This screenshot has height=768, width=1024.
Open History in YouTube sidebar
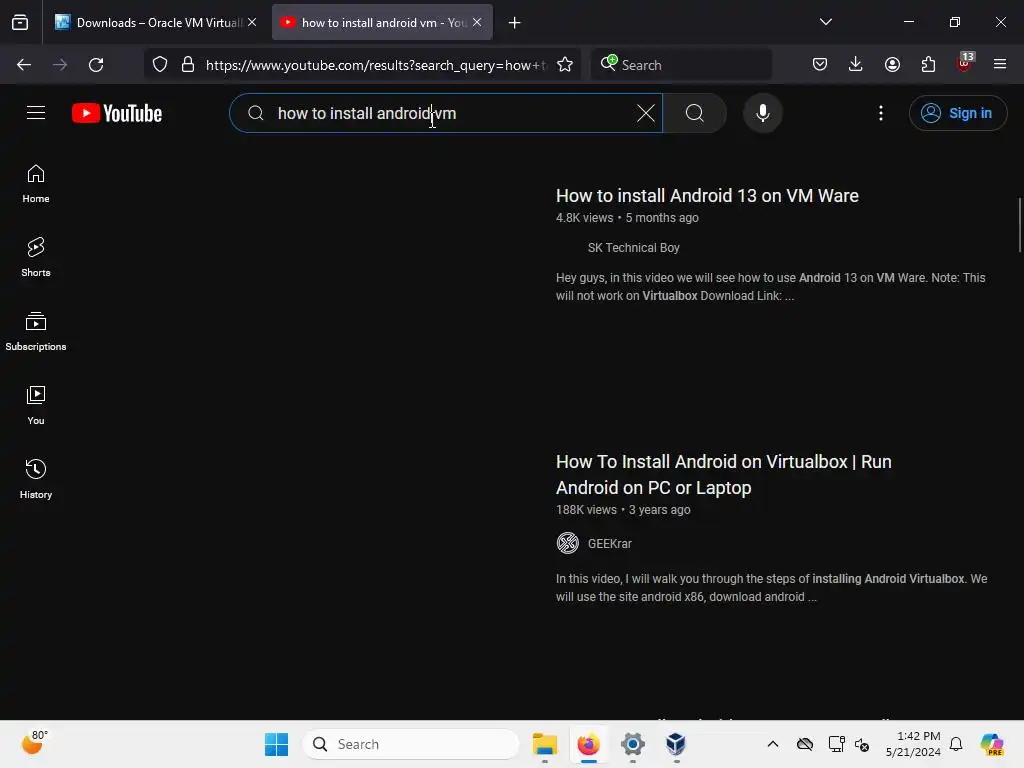[36, 479]
